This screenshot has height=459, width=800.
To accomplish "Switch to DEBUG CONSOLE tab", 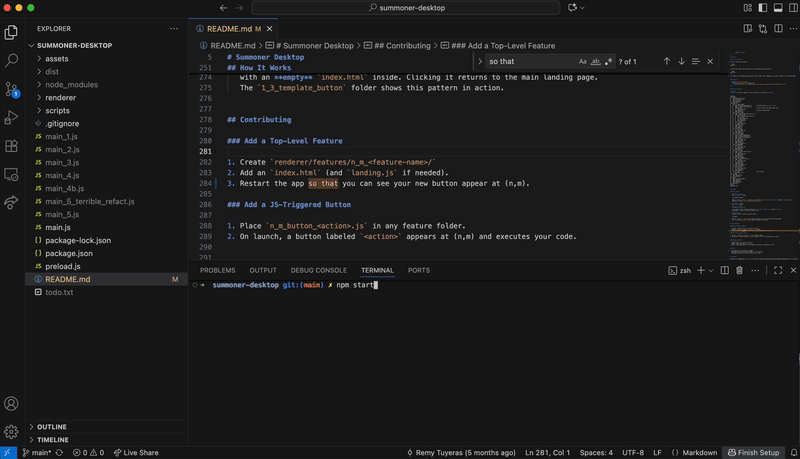I will [x=318, y=270].
